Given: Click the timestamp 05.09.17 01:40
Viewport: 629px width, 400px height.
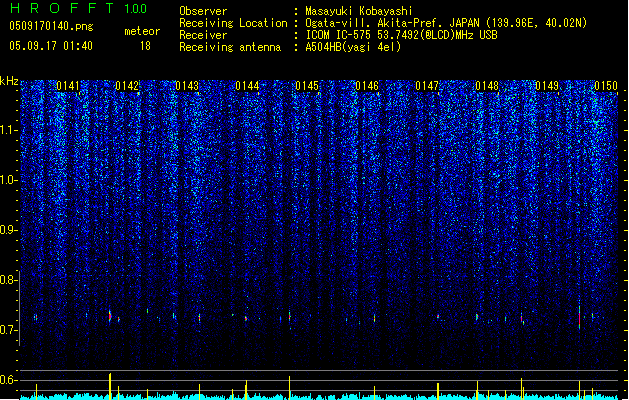Looking at the screenshot, I should click(51, 46).
